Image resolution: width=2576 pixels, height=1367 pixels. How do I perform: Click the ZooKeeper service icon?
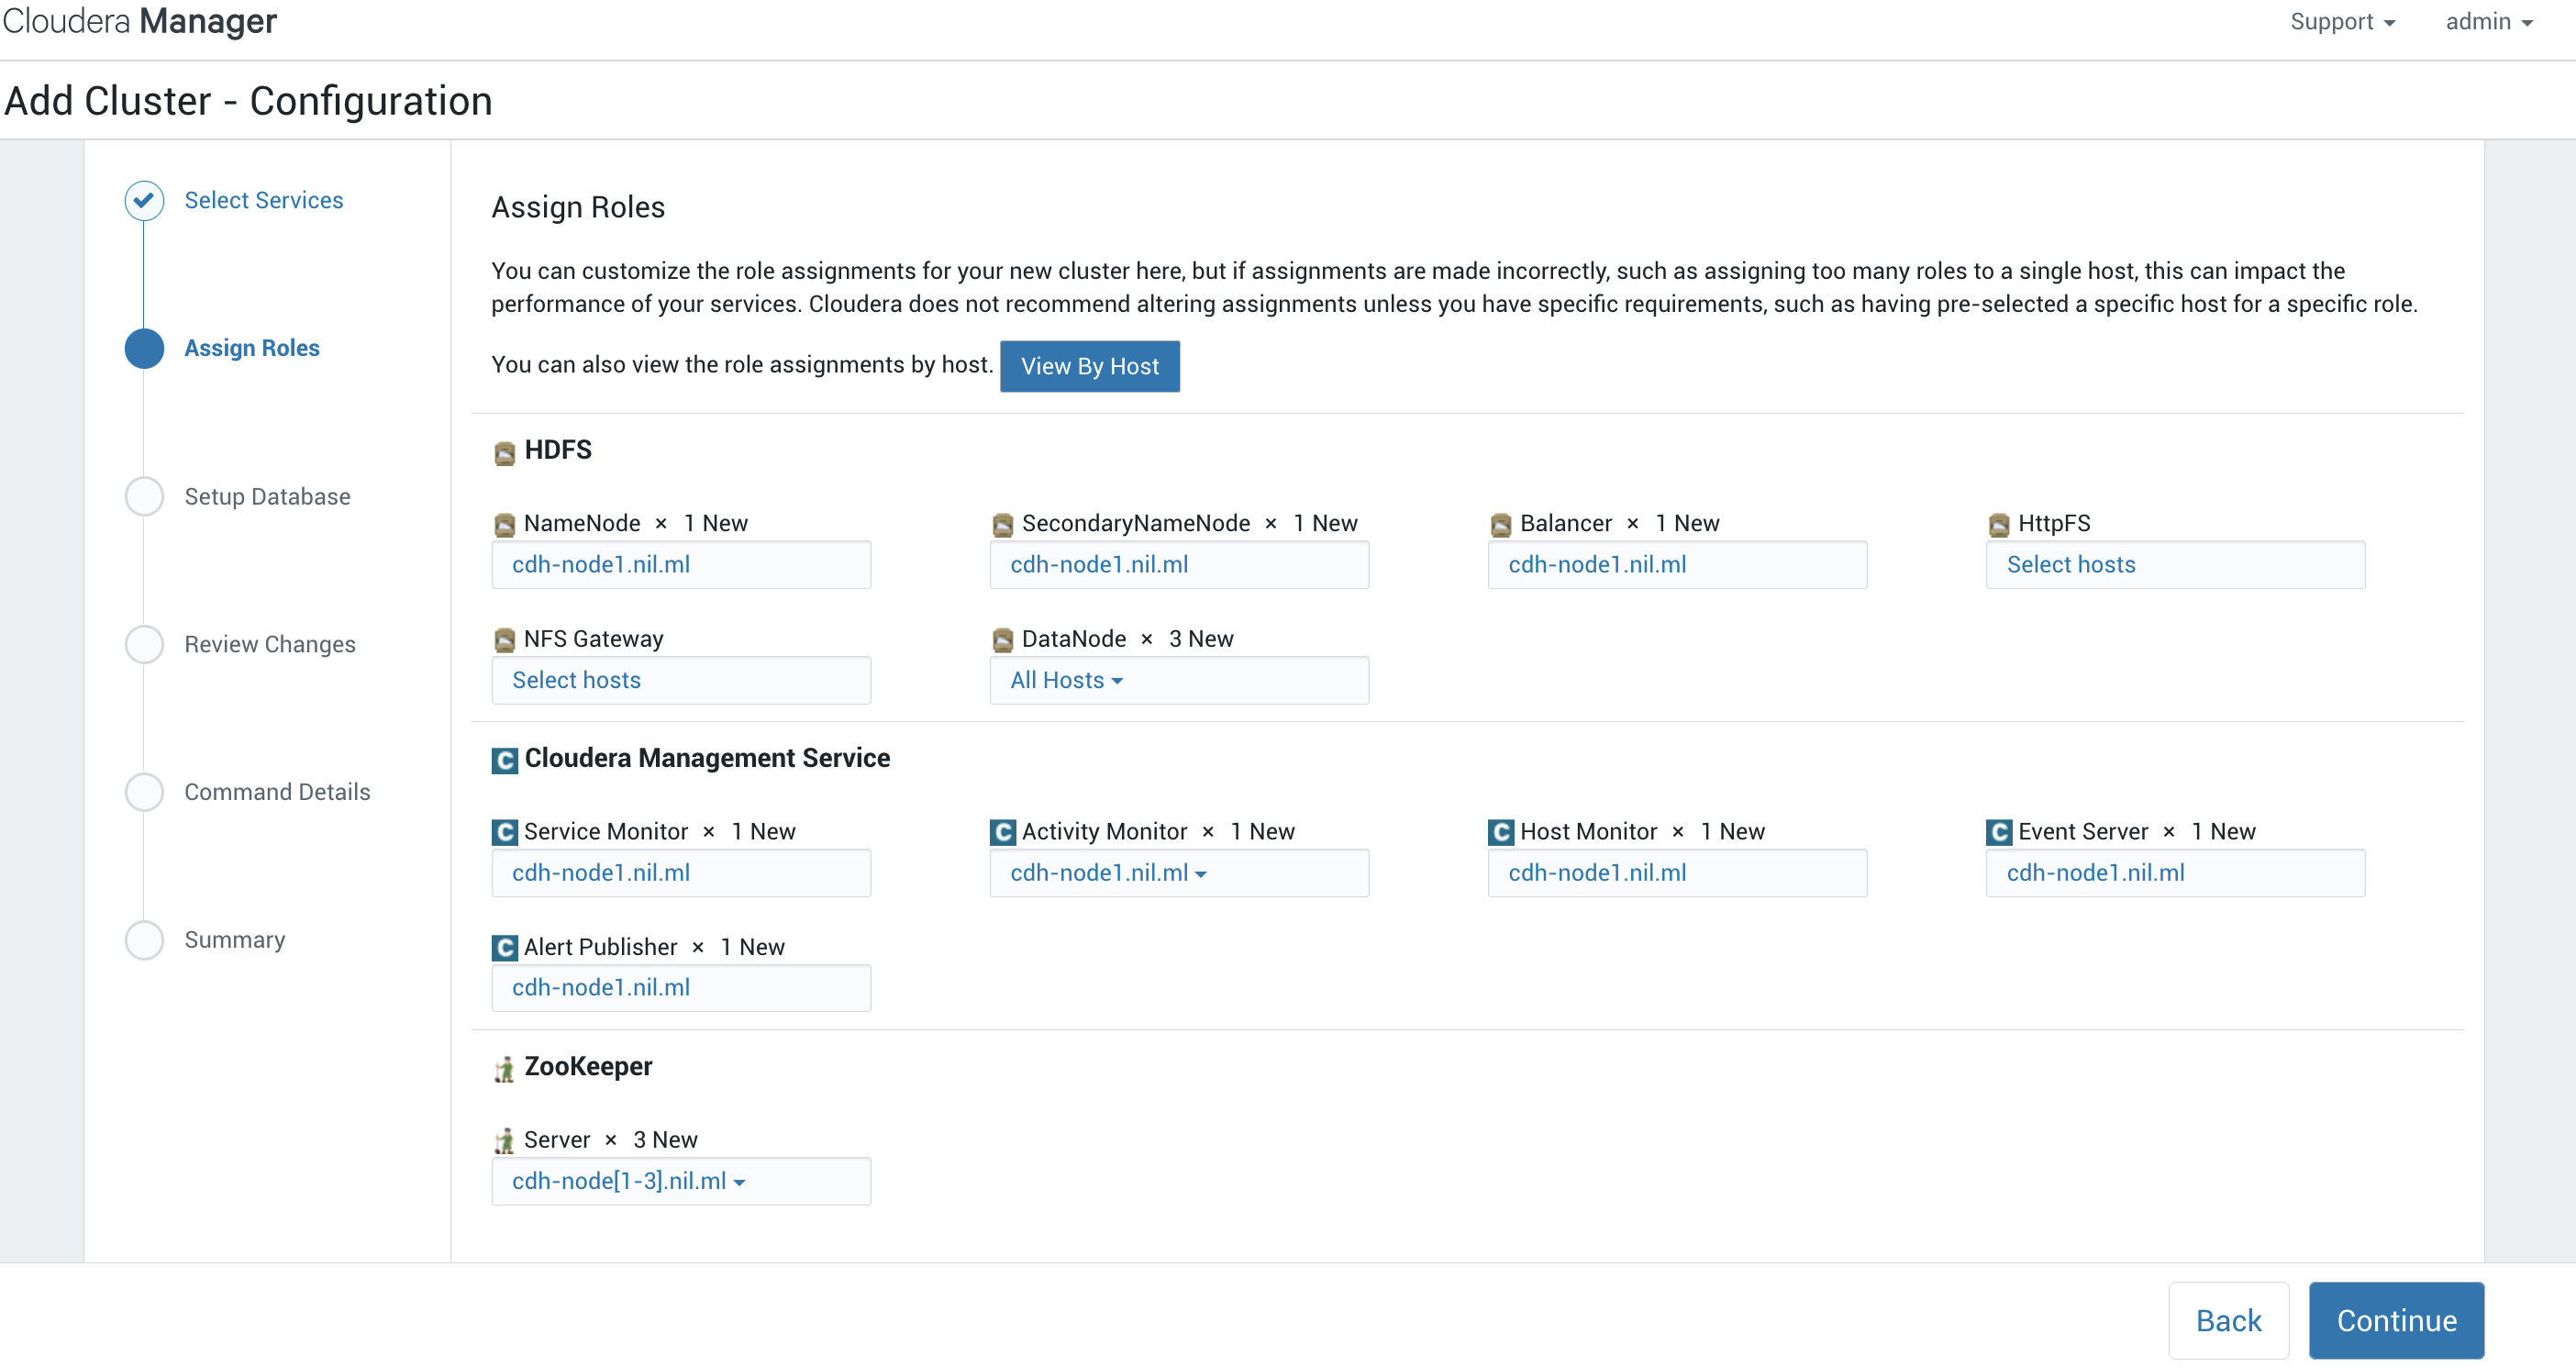[x=504, y=1068]
